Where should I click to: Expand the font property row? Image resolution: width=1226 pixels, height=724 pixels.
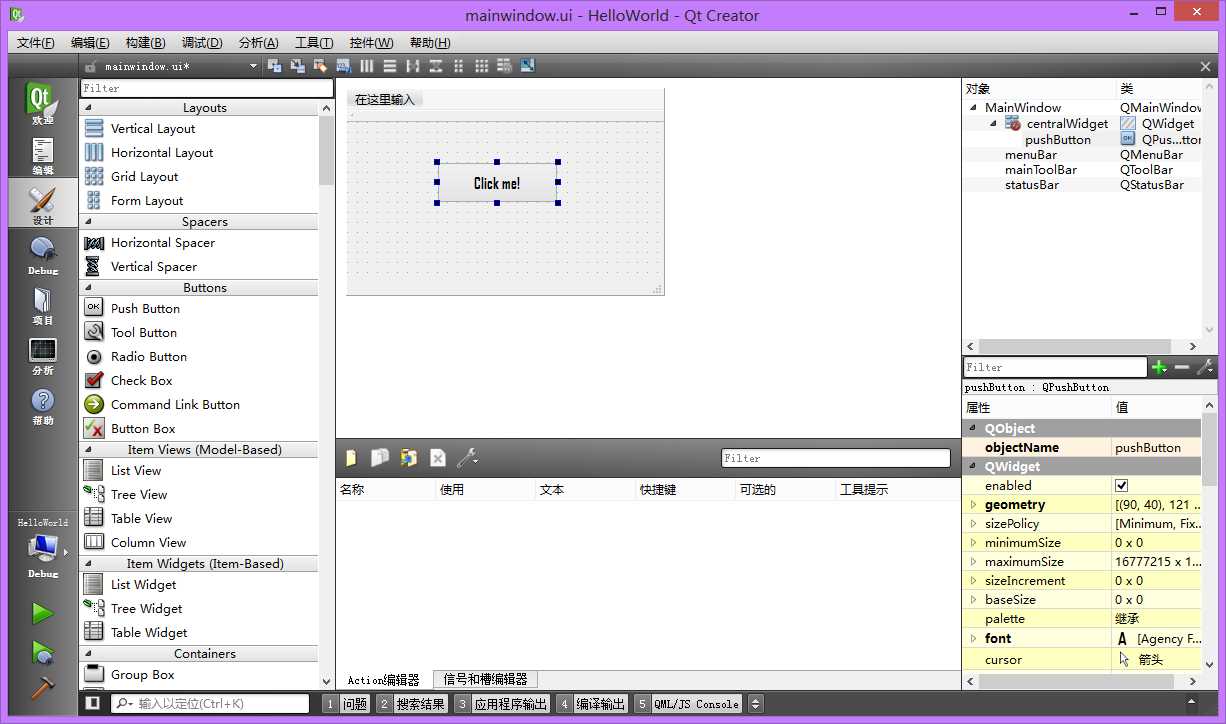973,638
